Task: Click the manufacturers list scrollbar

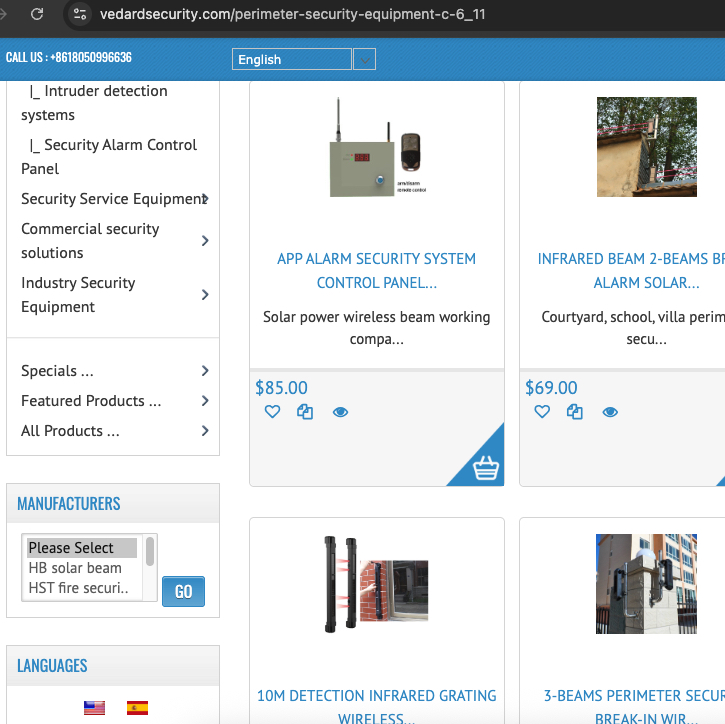Action: pos(150,551)
